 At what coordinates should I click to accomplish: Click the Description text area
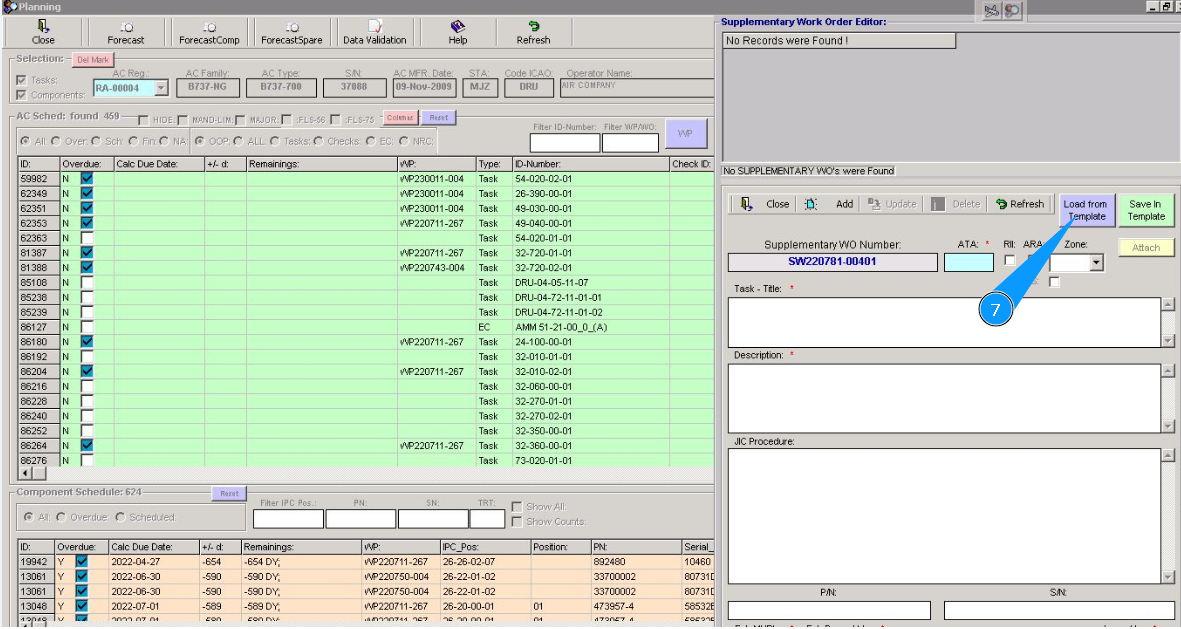tap(944, 398)
